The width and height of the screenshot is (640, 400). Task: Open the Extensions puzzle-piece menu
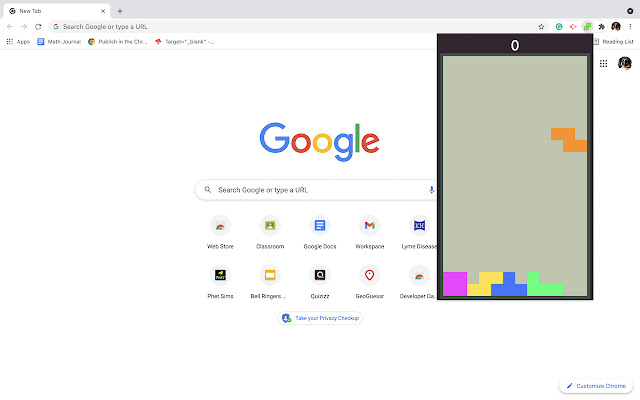[x=602, y=27]
